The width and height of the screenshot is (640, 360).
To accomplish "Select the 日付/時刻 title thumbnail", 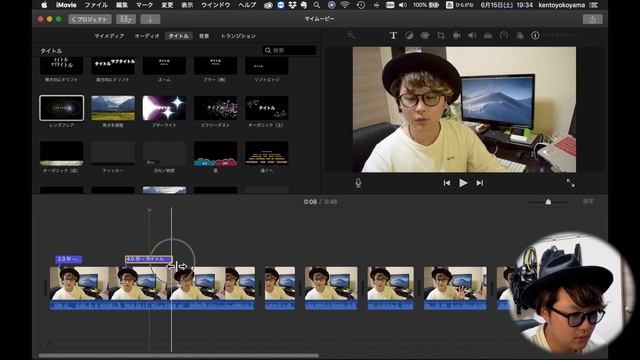I will click(164, 153).
